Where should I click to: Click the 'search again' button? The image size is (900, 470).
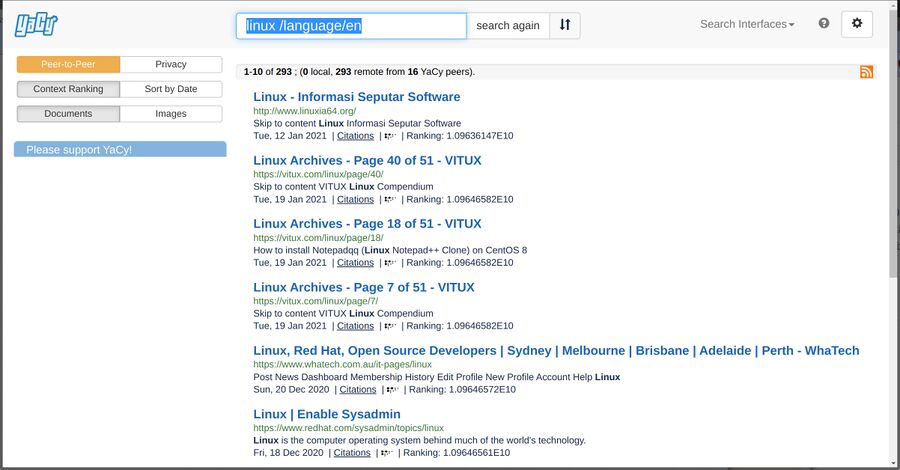point(508,25)
